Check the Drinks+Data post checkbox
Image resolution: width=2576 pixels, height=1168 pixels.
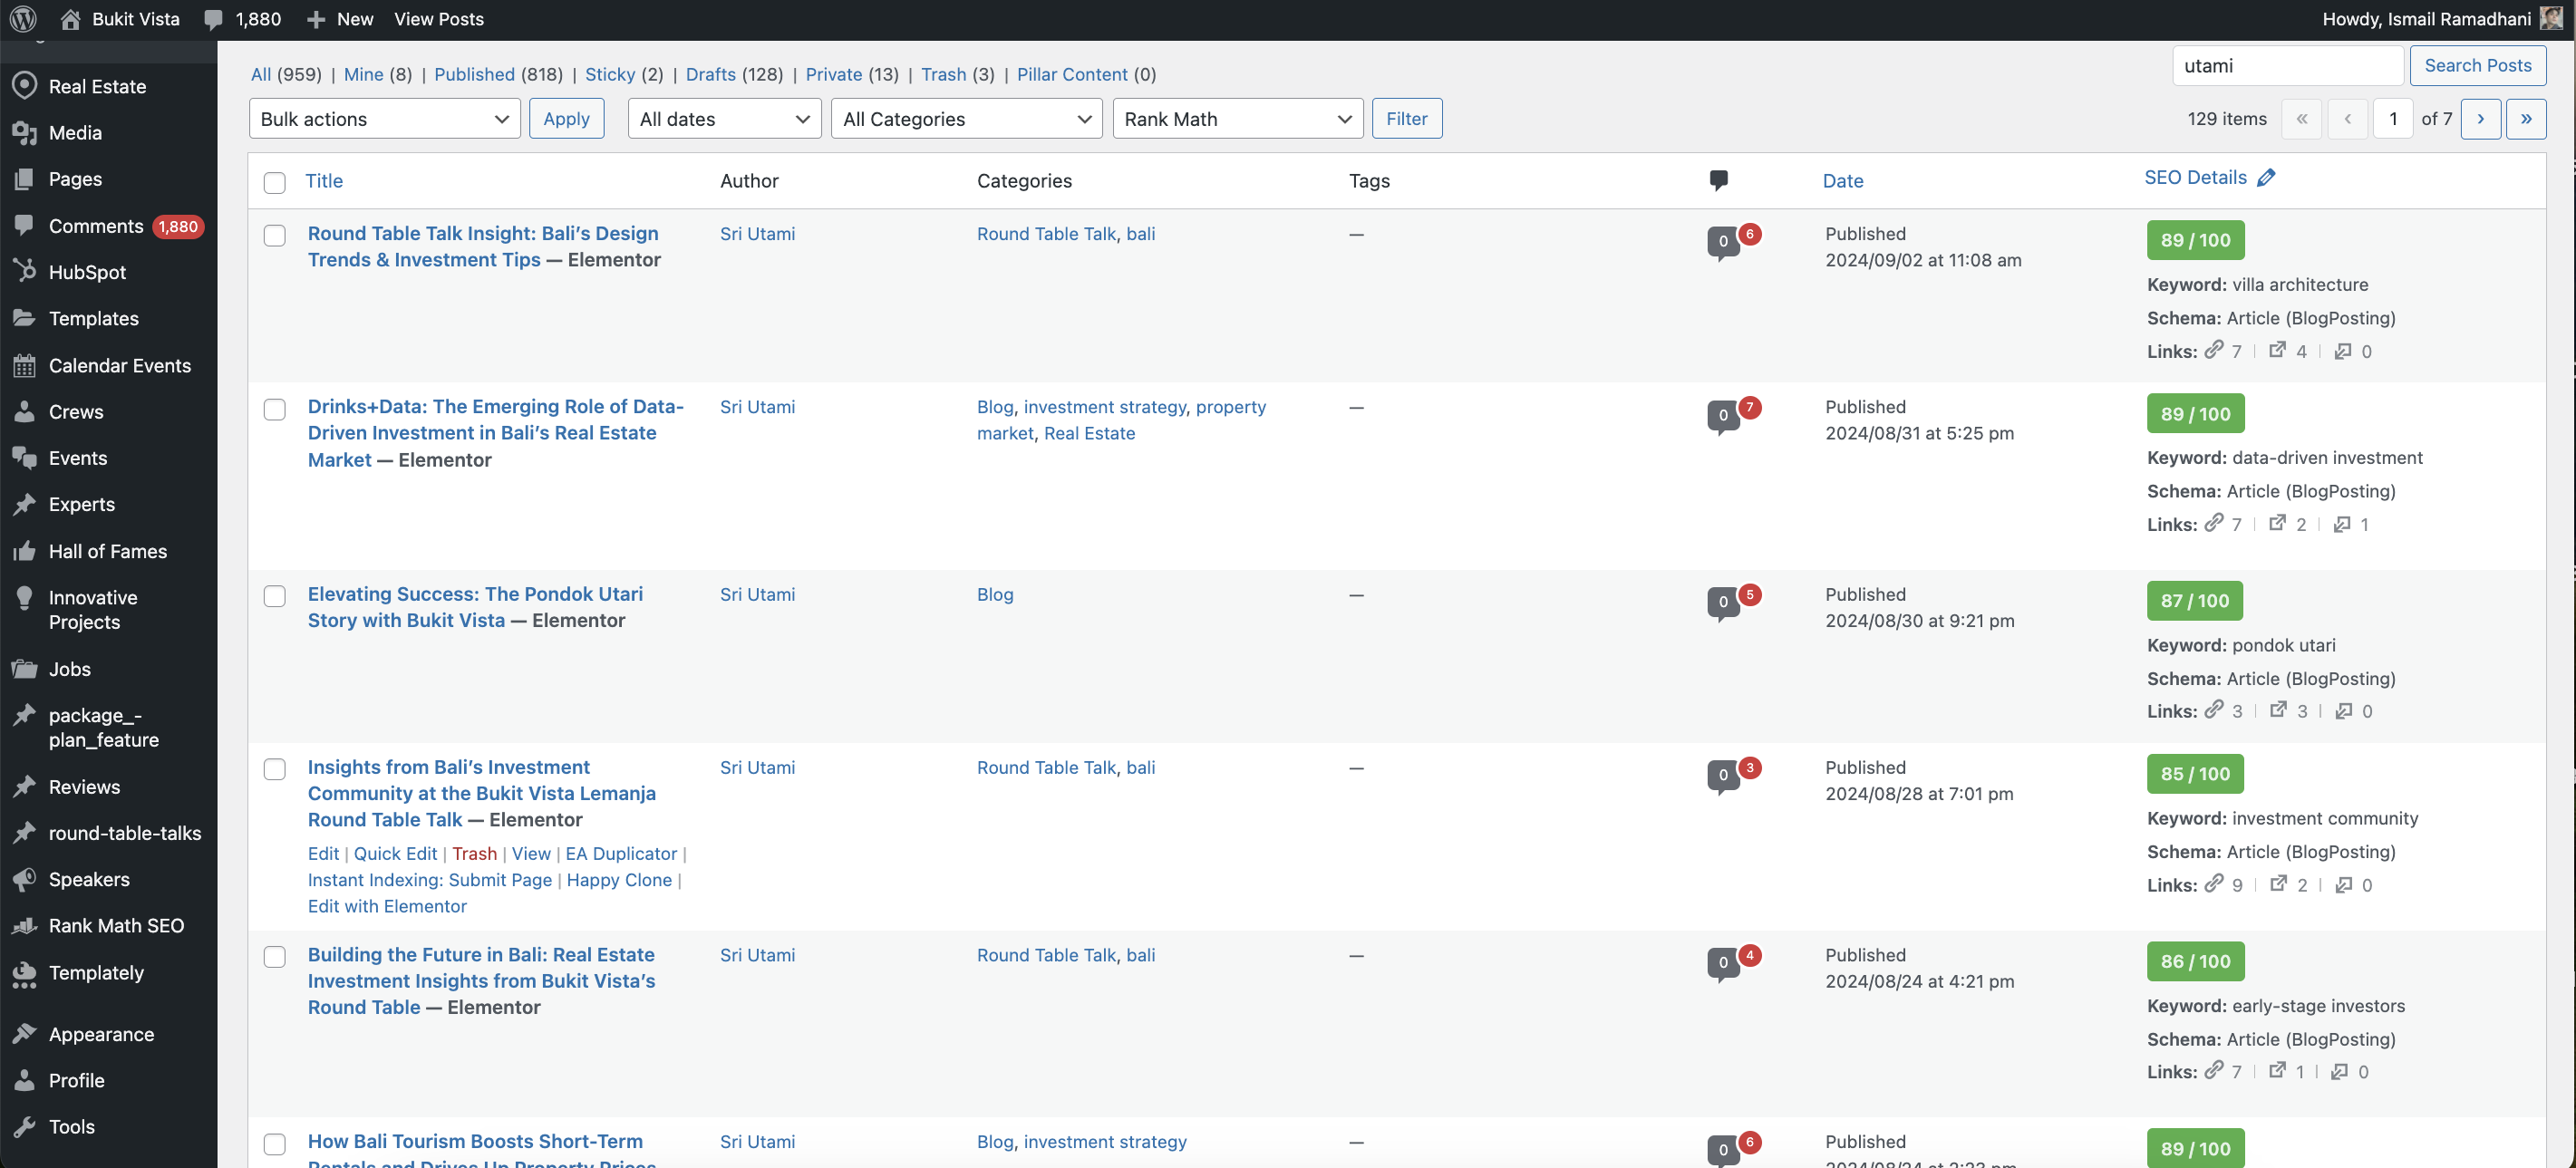275,409
